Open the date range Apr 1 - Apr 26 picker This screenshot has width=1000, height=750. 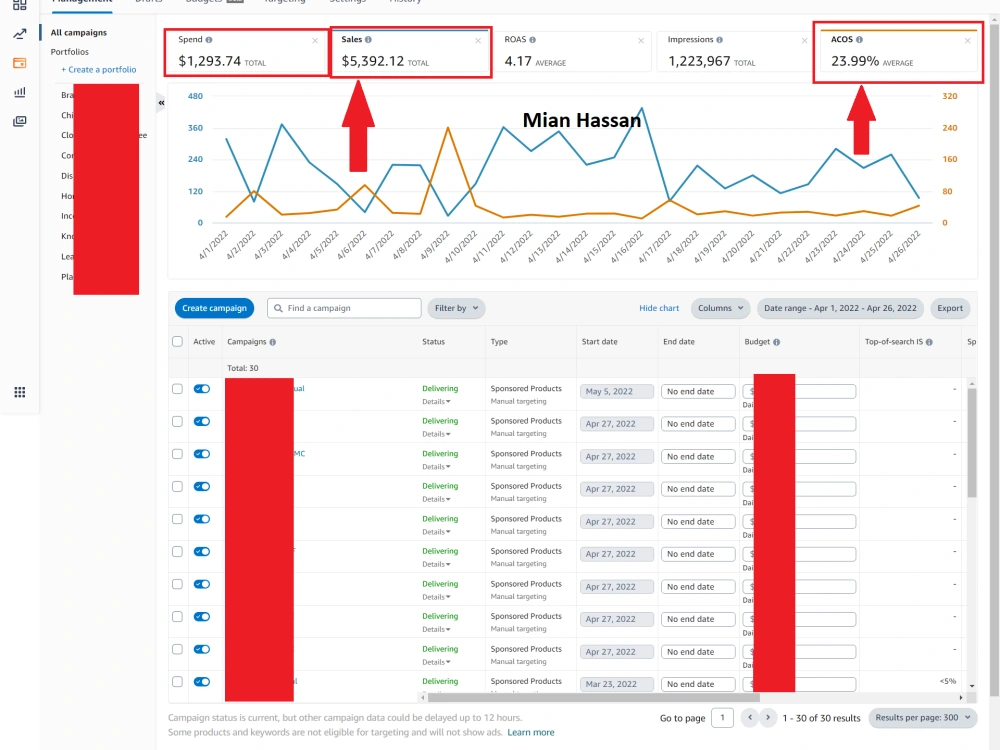[840, 308]
